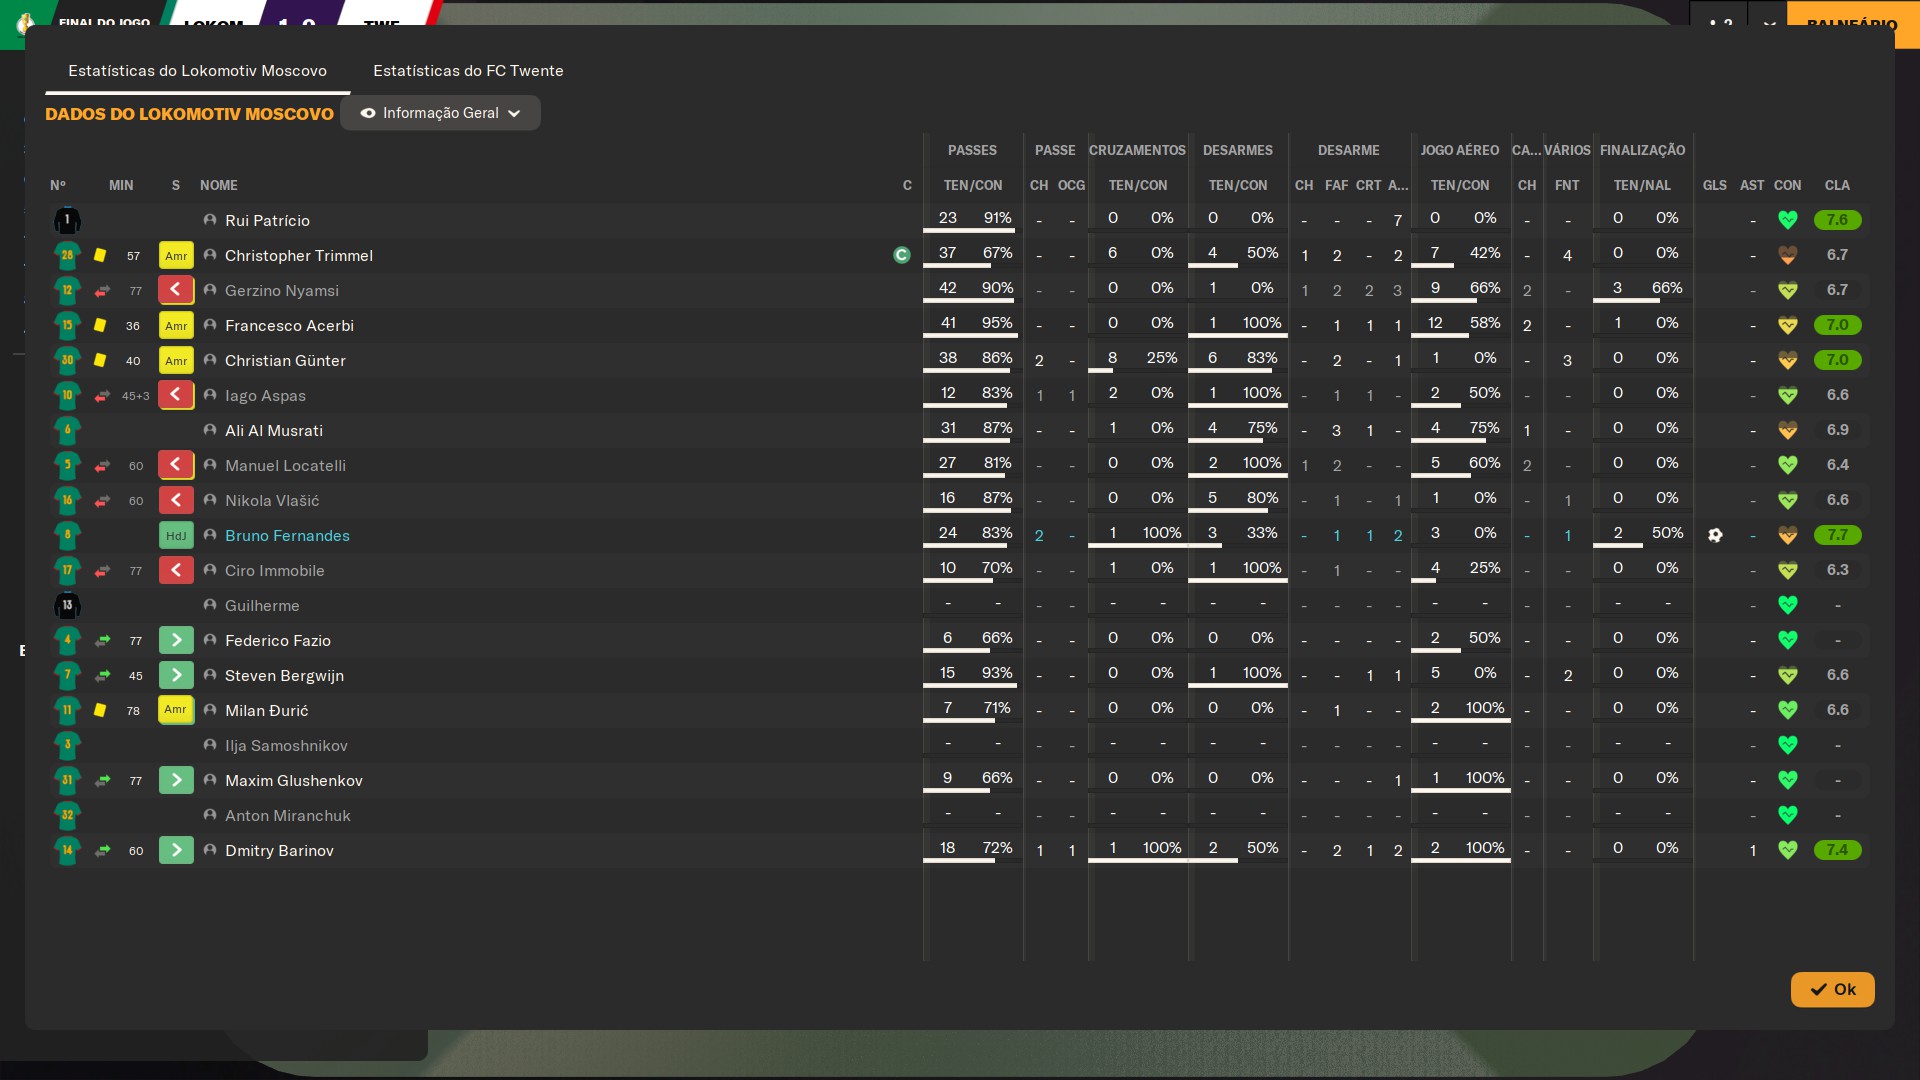The height and width of the screenshot is (1080, 1920).
Task: Sort by MIN column header
Action: click(x=121, y=185)
